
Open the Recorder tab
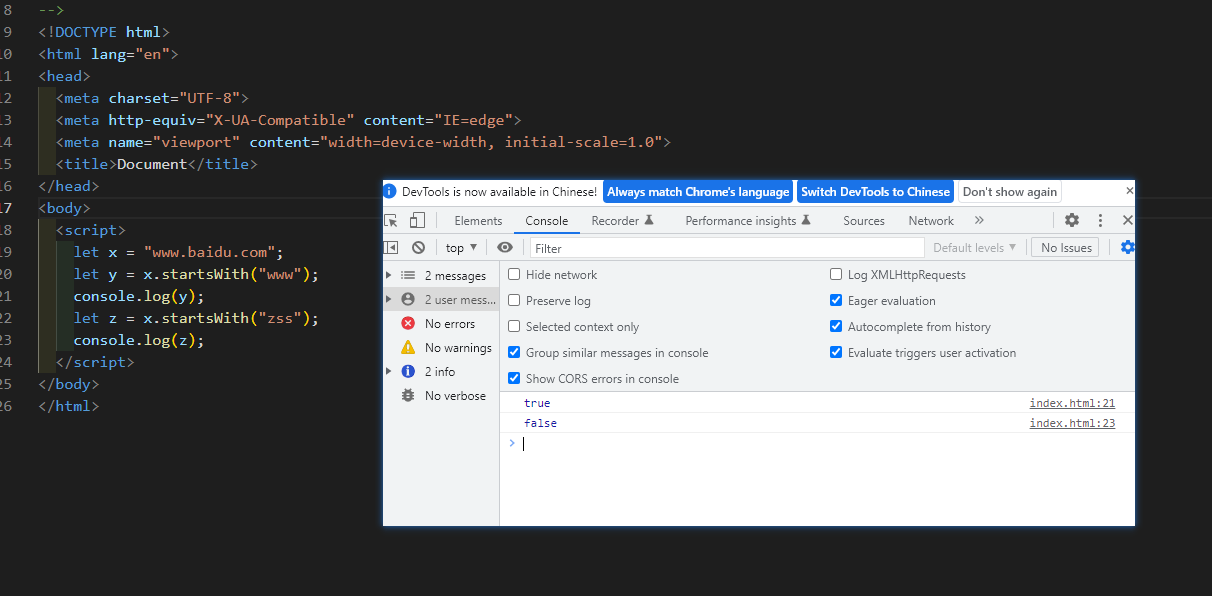click(x=622, y=221)
